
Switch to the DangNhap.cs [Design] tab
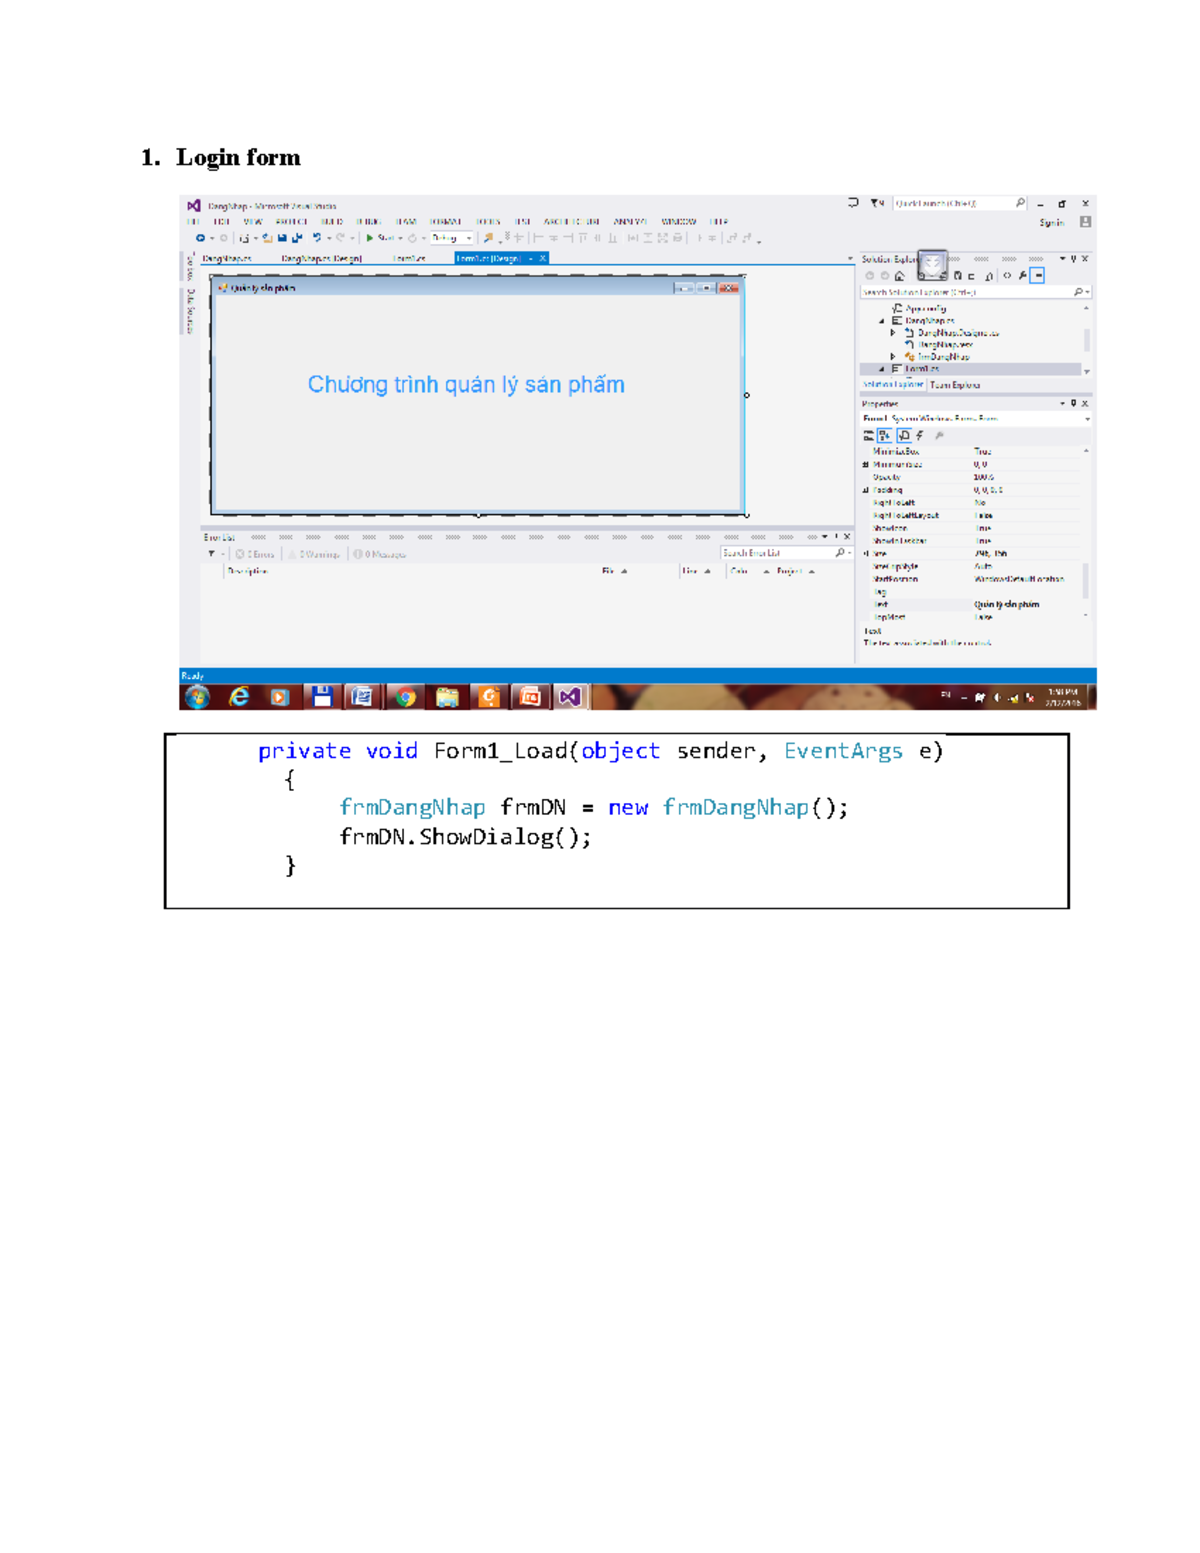click(x=322, y=258)
